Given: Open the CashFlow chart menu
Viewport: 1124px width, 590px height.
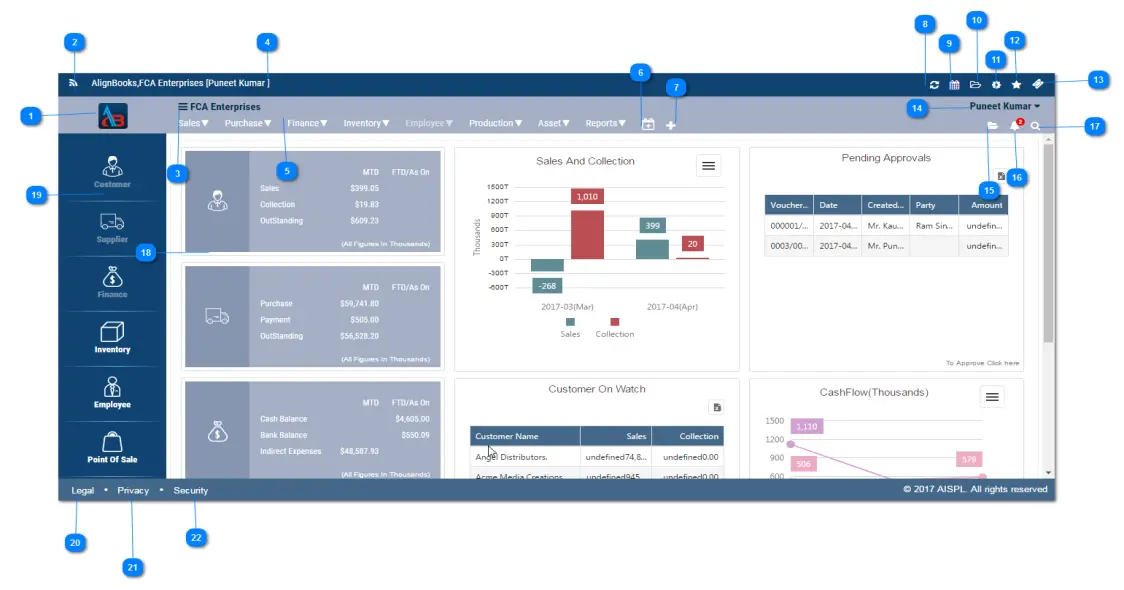Looking at the screenshot, I should click(992, 397).
